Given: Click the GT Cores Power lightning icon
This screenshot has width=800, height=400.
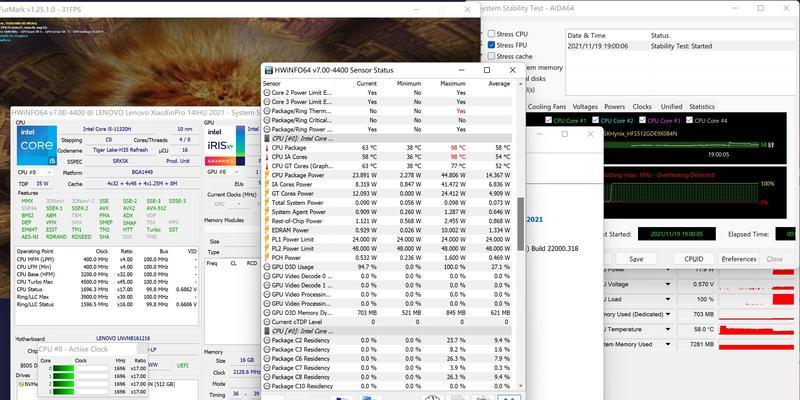Looking at the screenshot, I should click(x=267, y=194).
